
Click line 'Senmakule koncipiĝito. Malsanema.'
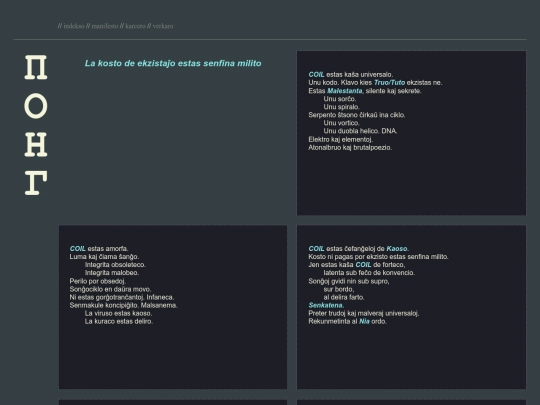(x=124, y=305)
